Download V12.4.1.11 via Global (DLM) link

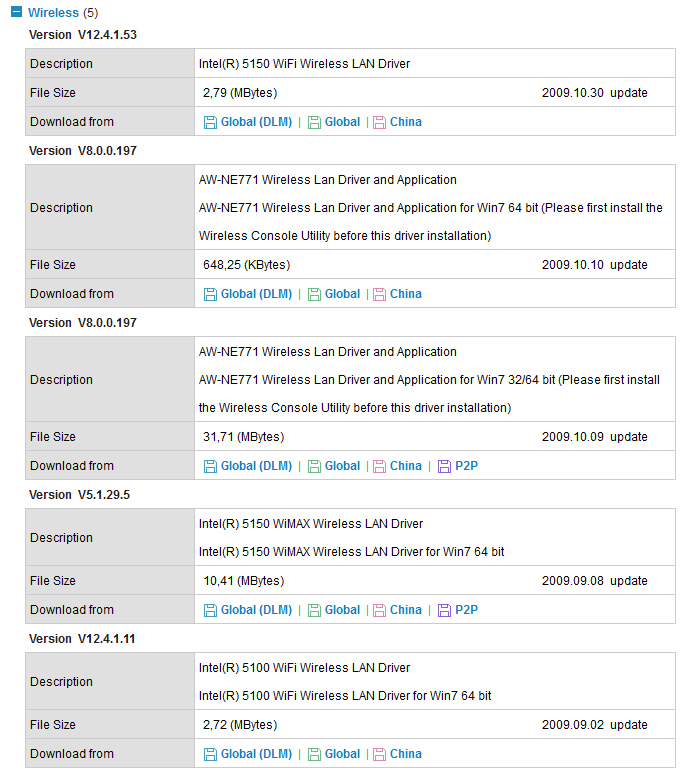(256, 754)
